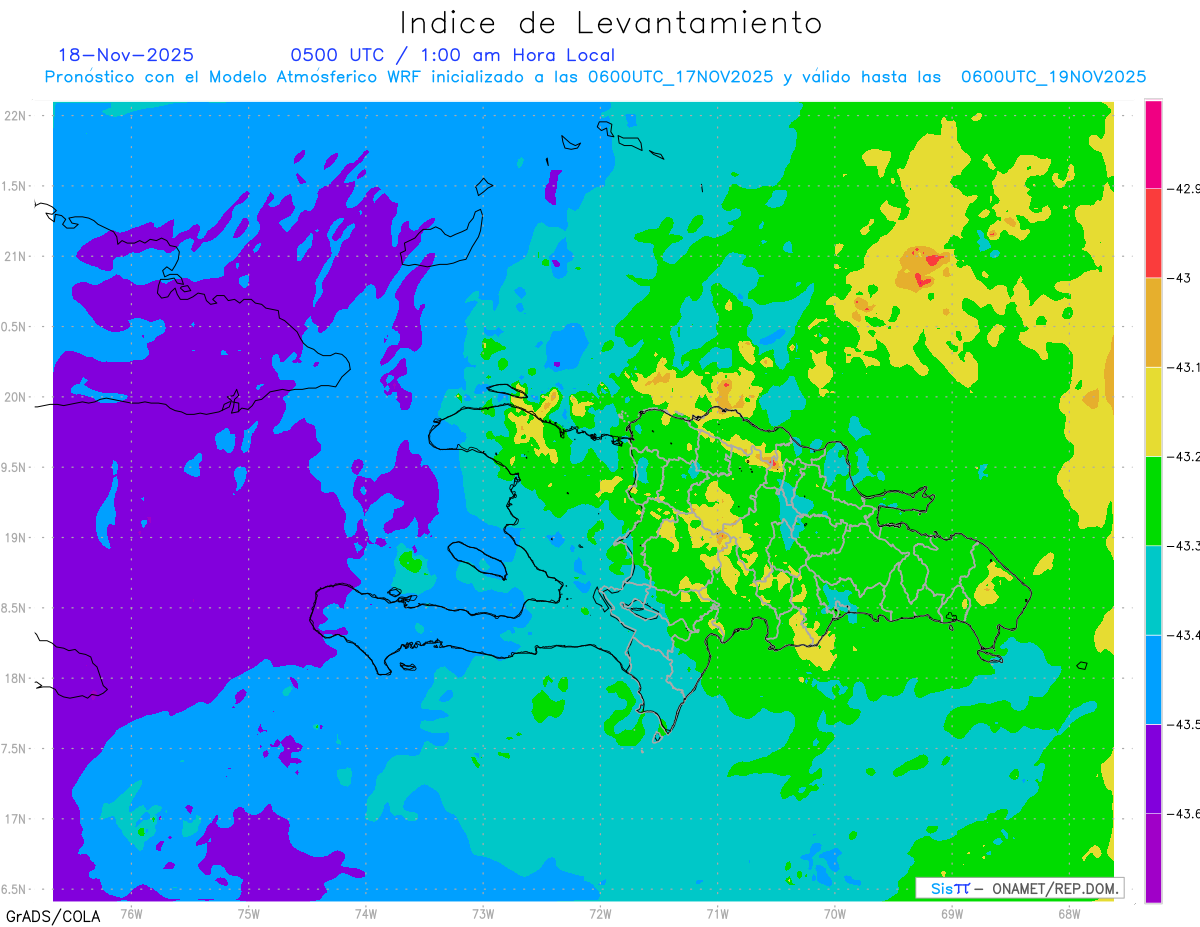This screenshot has width=1200, height=927.
Task: Click the "70W" longitude label
Action: (835, 913)
